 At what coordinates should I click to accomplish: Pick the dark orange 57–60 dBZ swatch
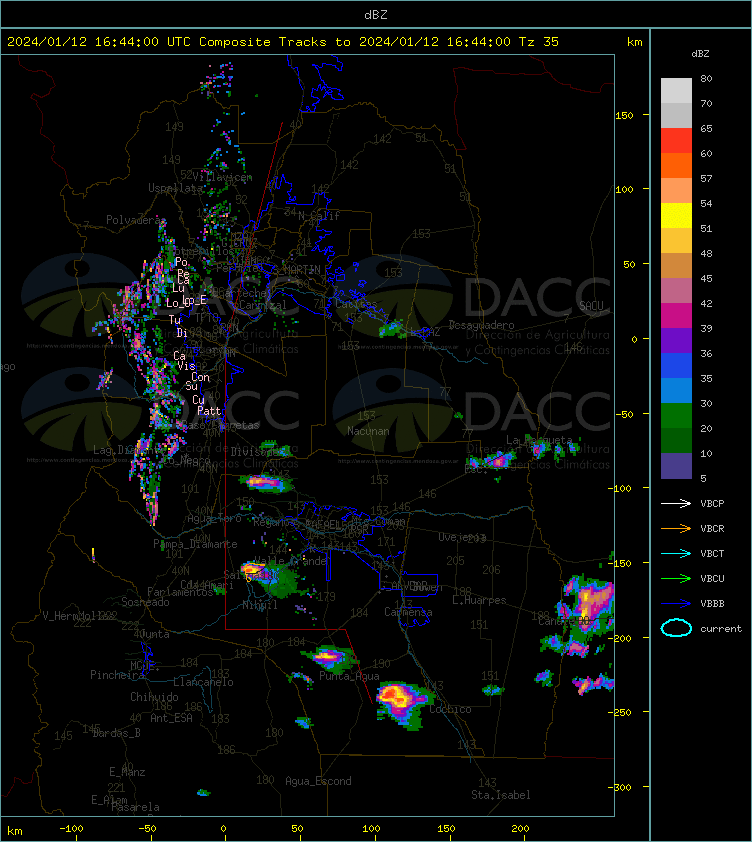pos(676,165)
